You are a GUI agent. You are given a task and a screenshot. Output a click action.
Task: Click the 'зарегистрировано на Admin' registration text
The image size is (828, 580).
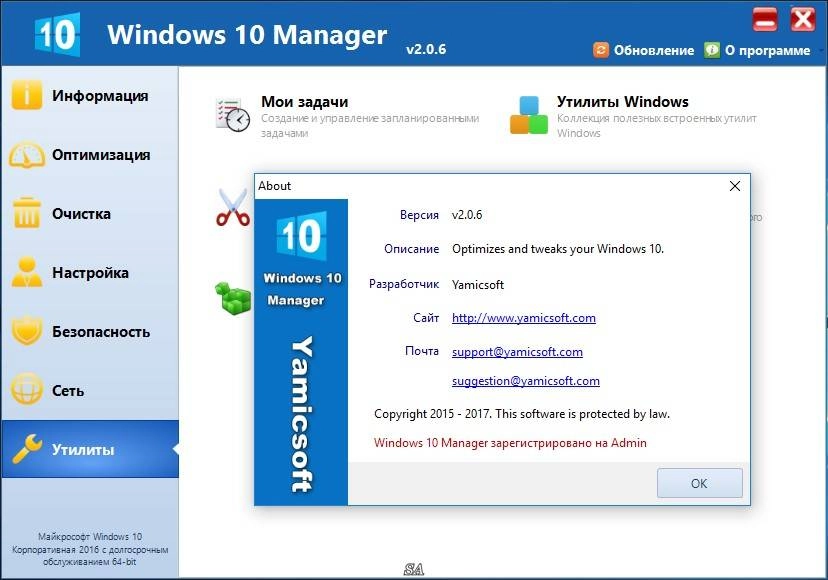(569, 443)
